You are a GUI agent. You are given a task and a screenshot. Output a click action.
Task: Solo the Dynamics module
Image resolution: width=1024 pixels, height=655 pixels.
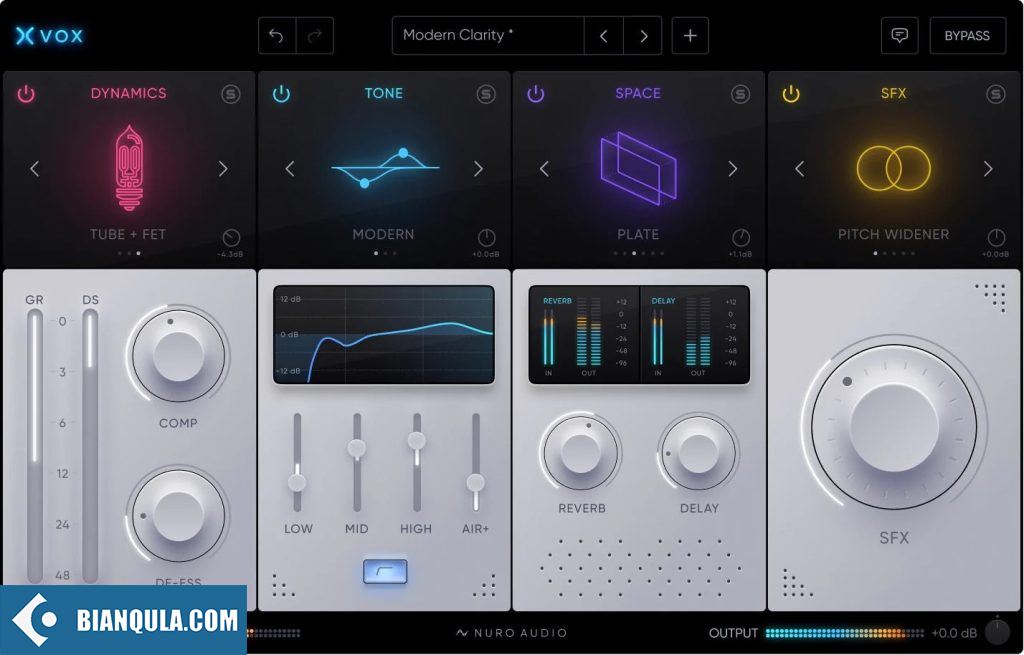[231, 94]
